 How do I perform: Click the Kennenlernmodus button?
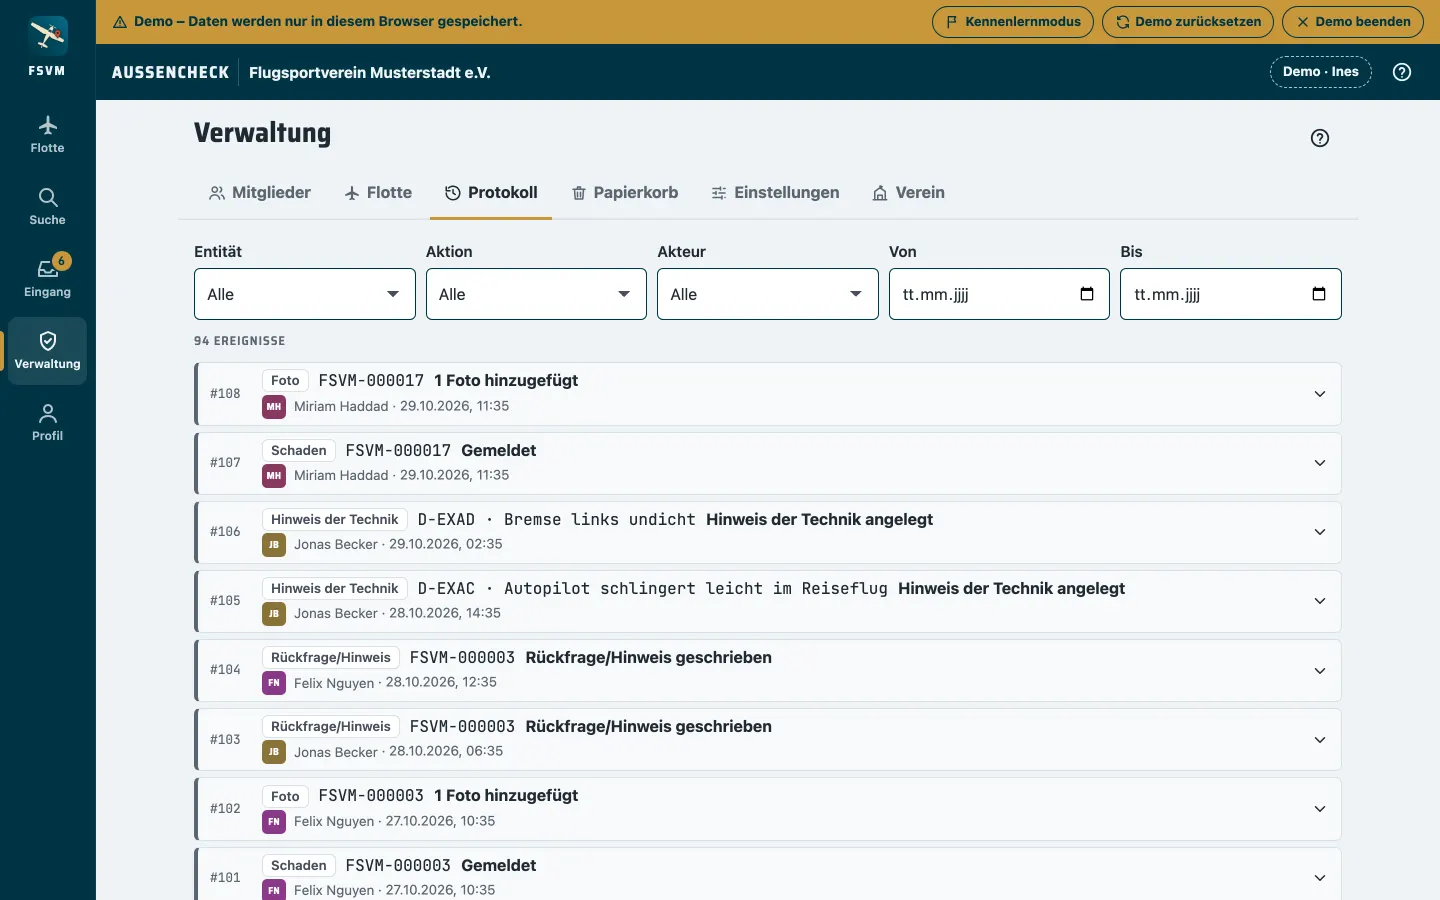point(1013,21)
